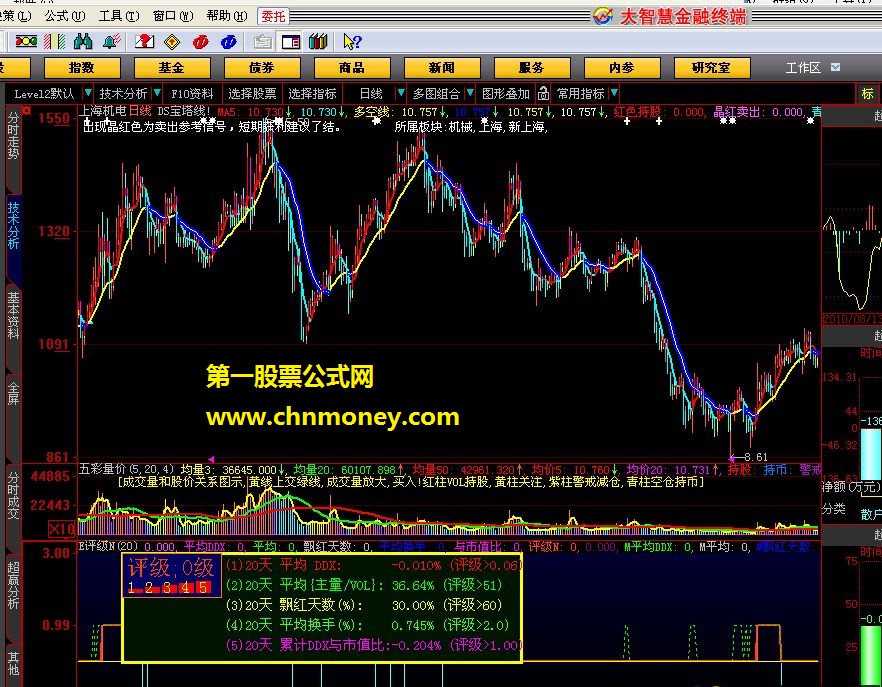
Task: Click the 8.61 low price label
Action: 756,457
